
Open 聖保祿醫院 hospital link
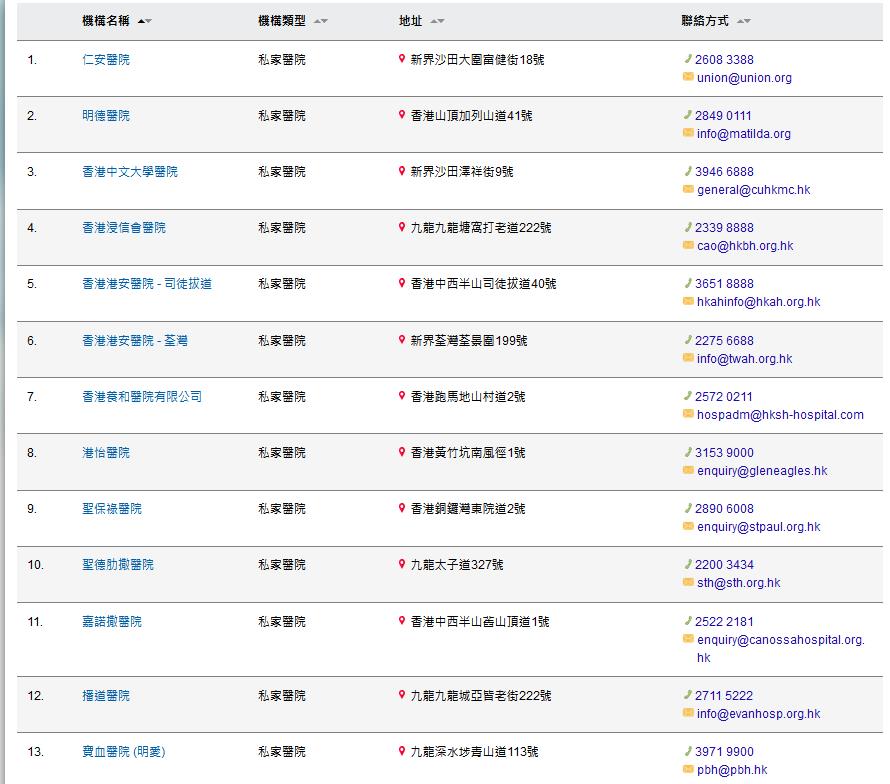coord(112,509)
